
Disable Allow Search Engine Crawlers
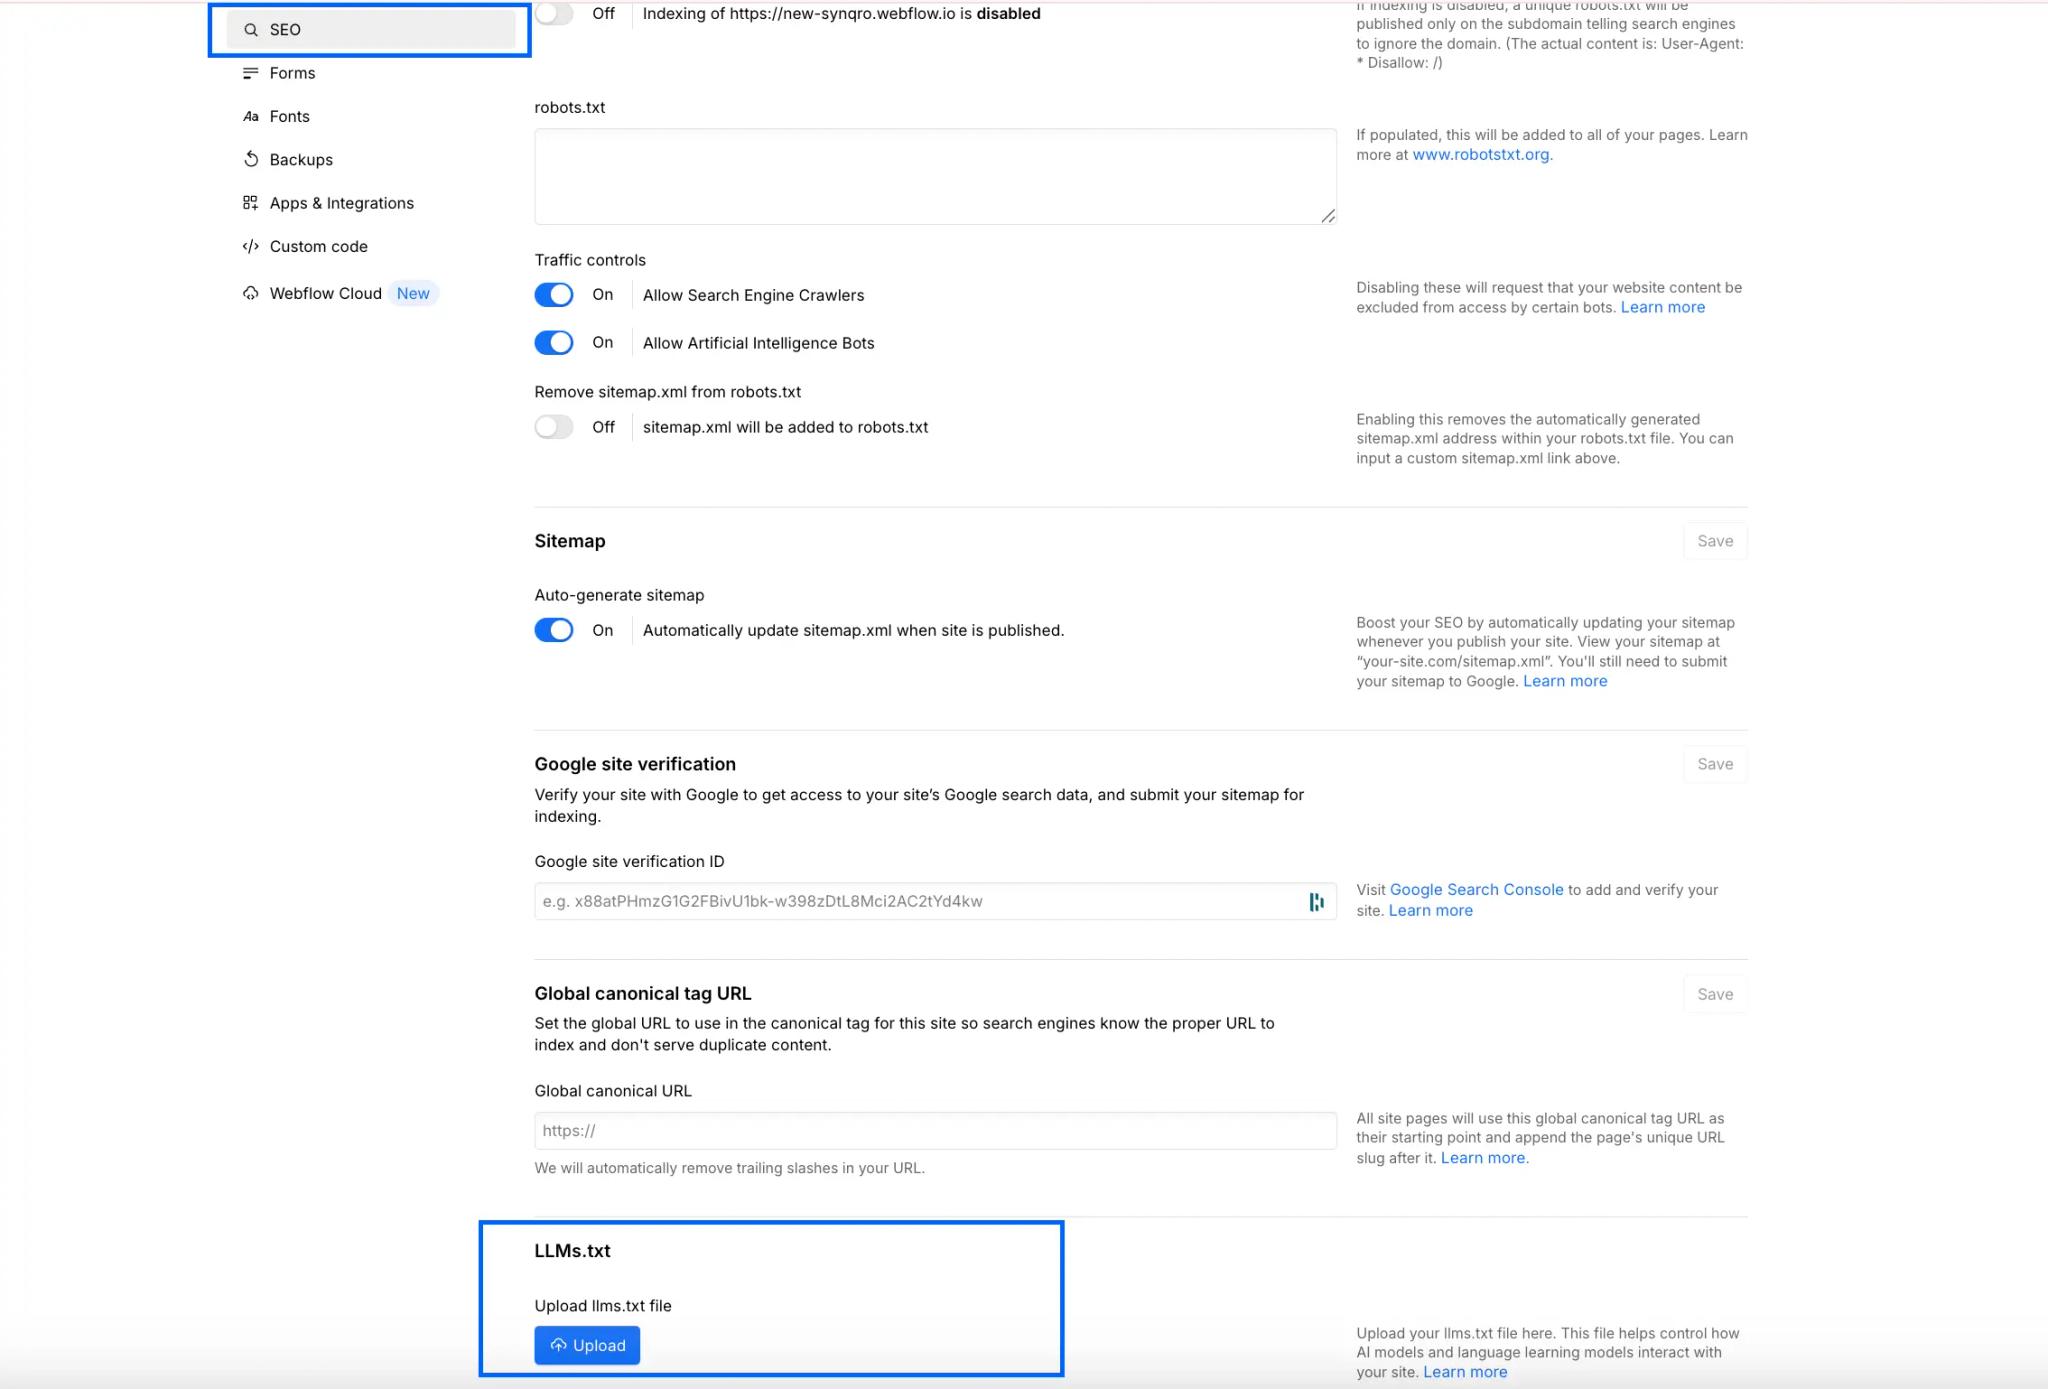(x=554, y=295)
